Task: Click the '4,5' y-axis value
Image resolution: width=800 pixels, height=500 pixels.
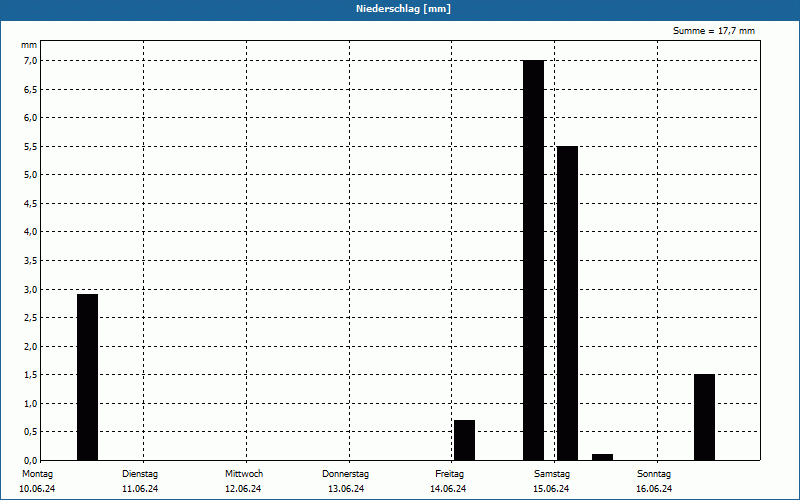Action: (31, 204)
